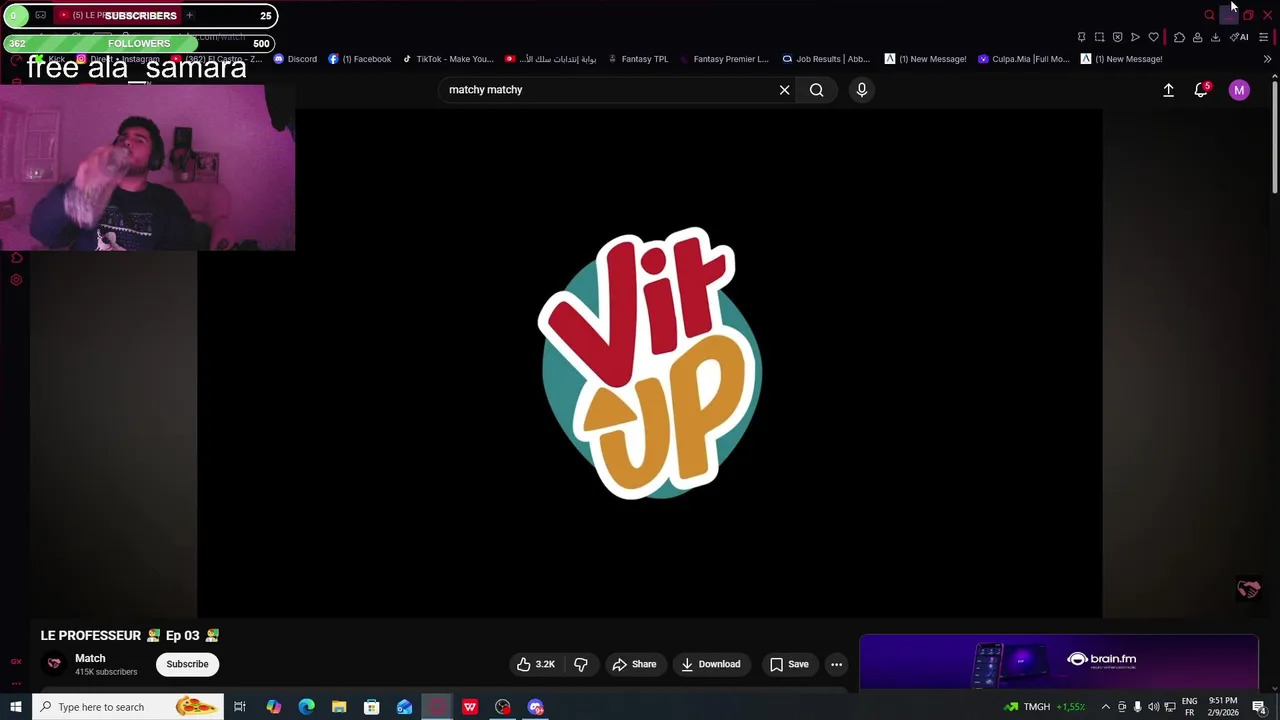The image size is (1280, 720).
Task: Switch the ENG FR input language
Action: coord(1190,707)
